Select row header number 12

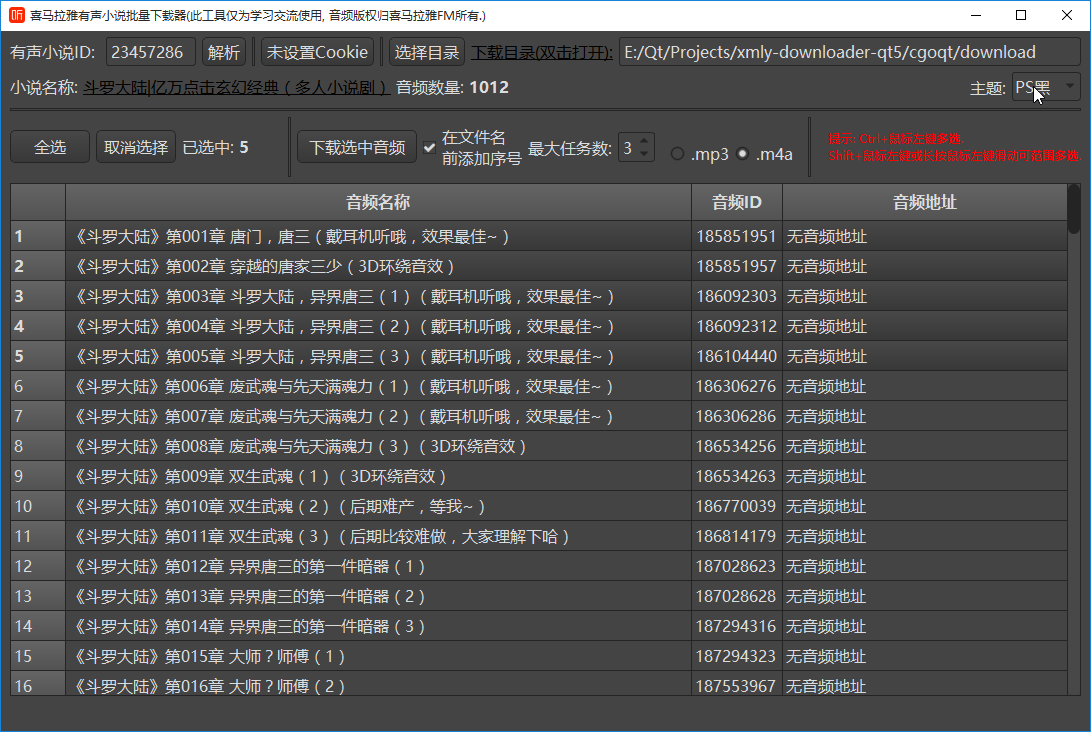point(38,566)
